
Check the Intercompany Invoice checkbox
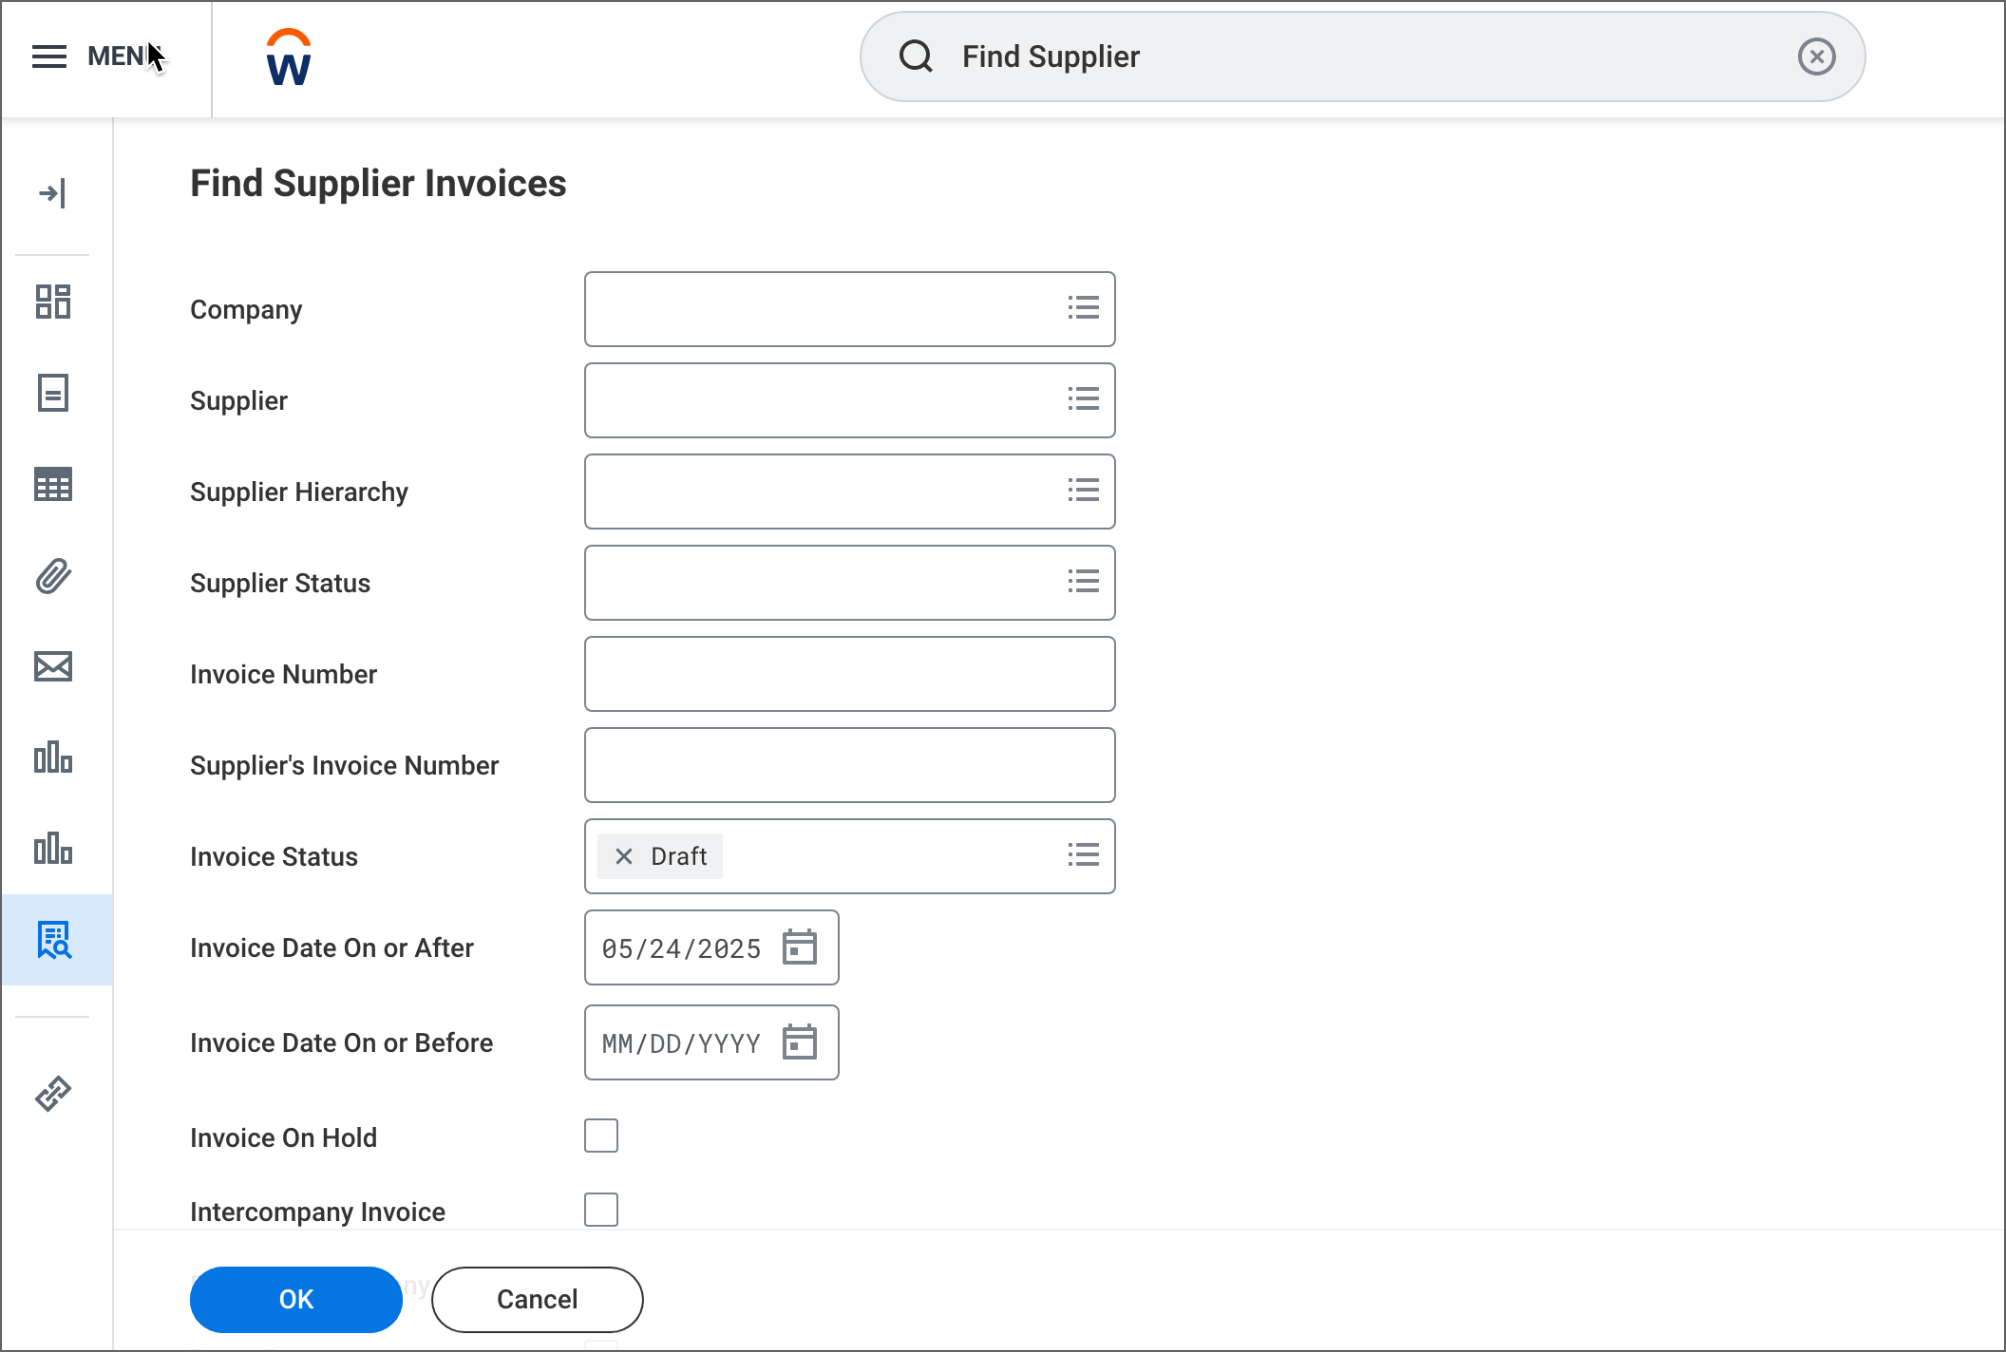[x=601, y=1209]
